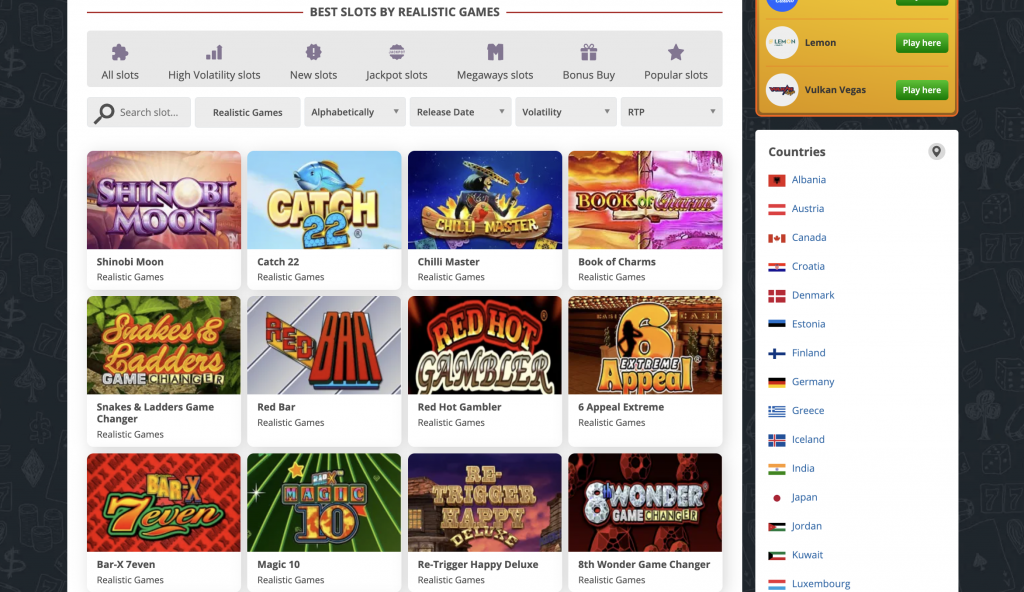The height and width of the screenshot is (592, 1024).
Task: Click the Lemon casino logo
Action: [x=782, y=42]
